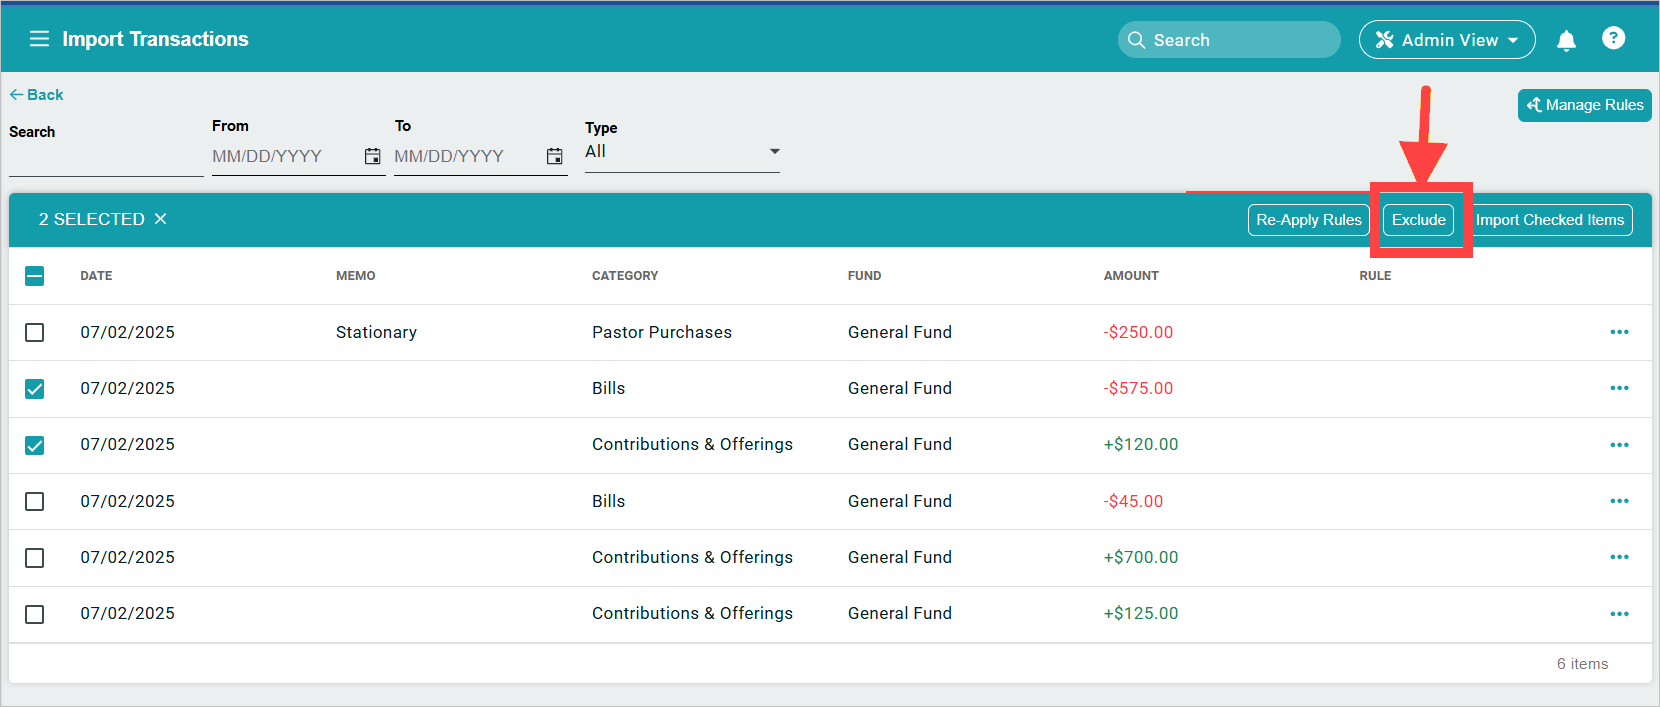This screenshot has width=1660, height=707.
Task: Open actions menu for +$125.00 row
Action: pyautogui.click(x=1619, y=614)
